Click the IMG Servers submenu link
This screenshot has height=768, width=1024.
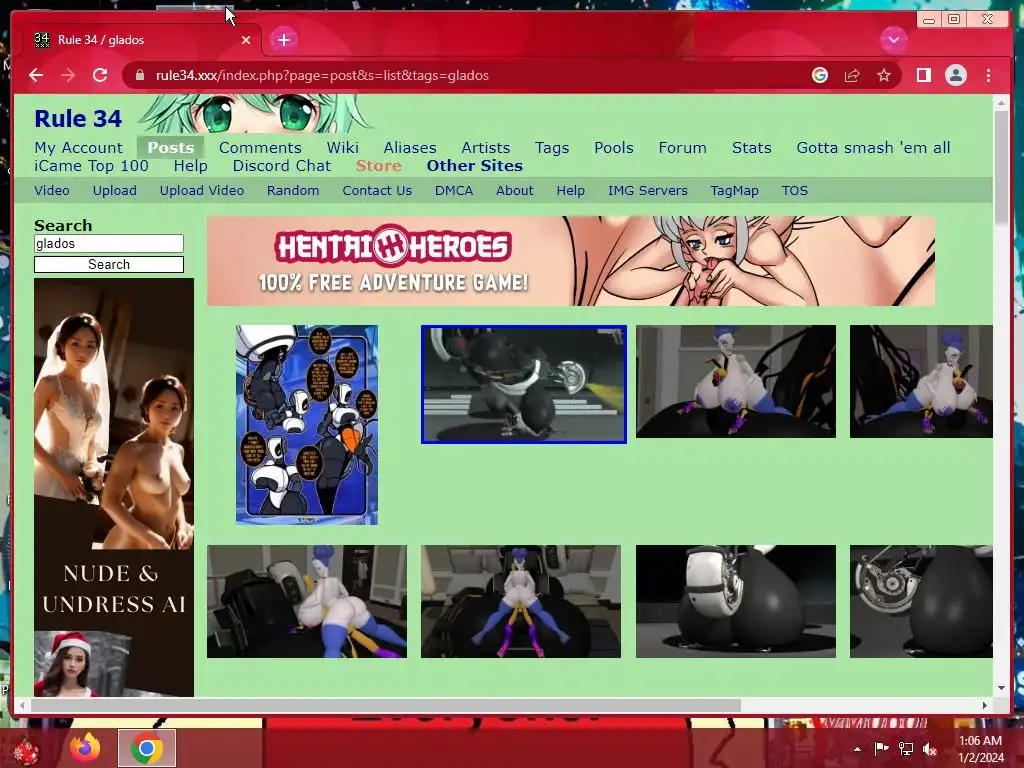(x=648, y=191)
